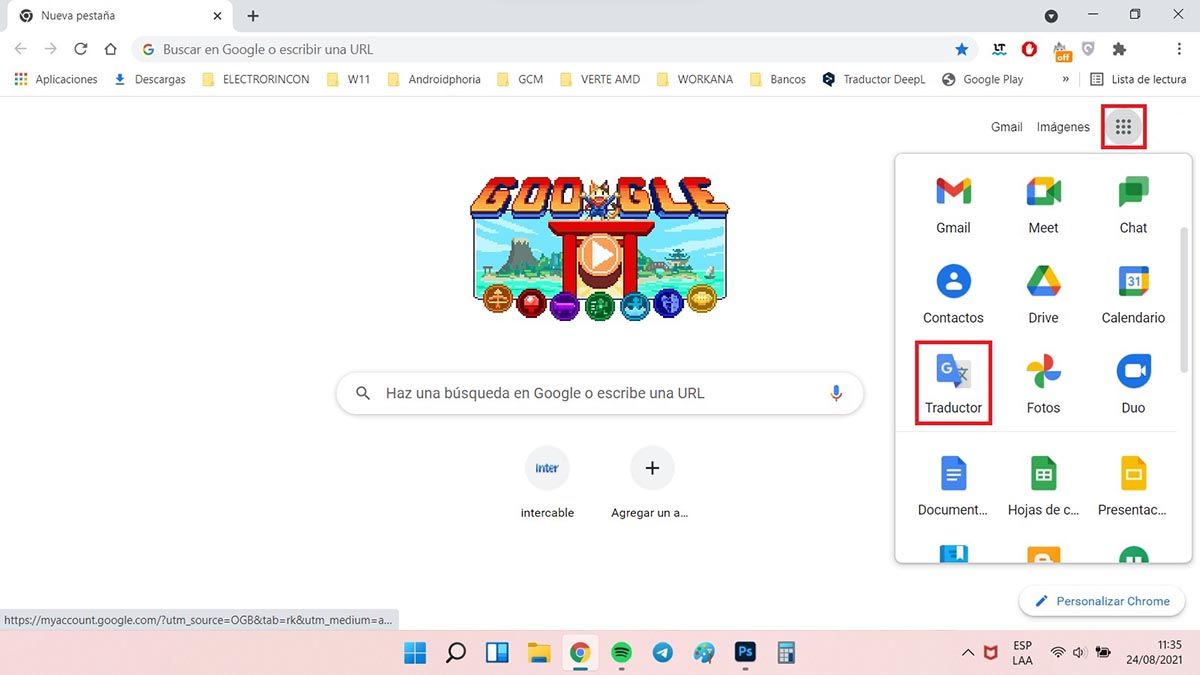
Task: Open the LanguageTool extension icon
Action: pyautogui.click(x=999, y=49)
